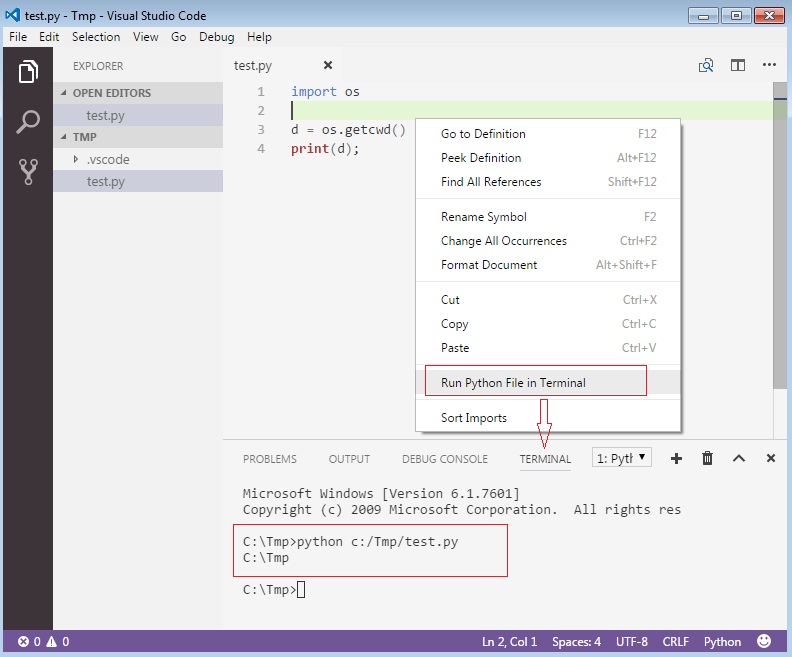Click the terminal prompt C:\Tmp>
792x657 pixels.
point(269,589)
